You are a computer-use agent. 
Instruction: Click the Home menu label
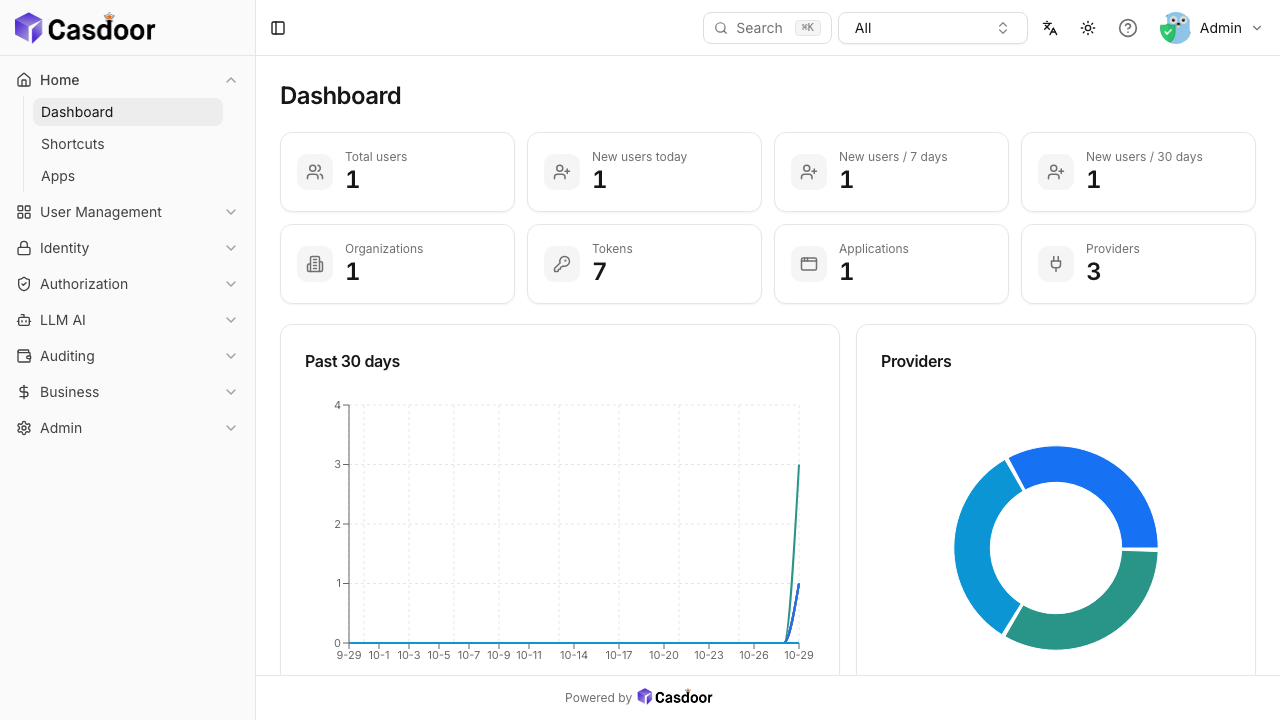pyautogui.click(x=60, y=80)
